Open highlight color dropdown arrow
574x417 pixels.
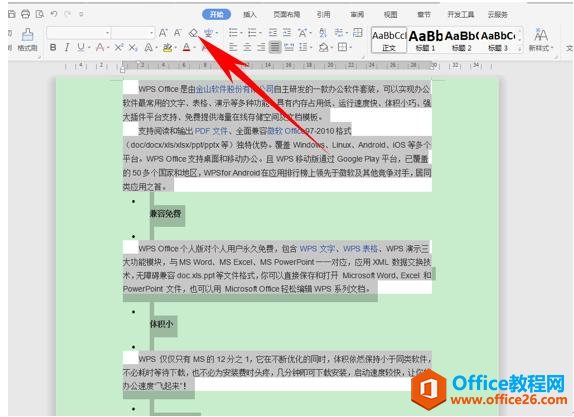(175, 48)
